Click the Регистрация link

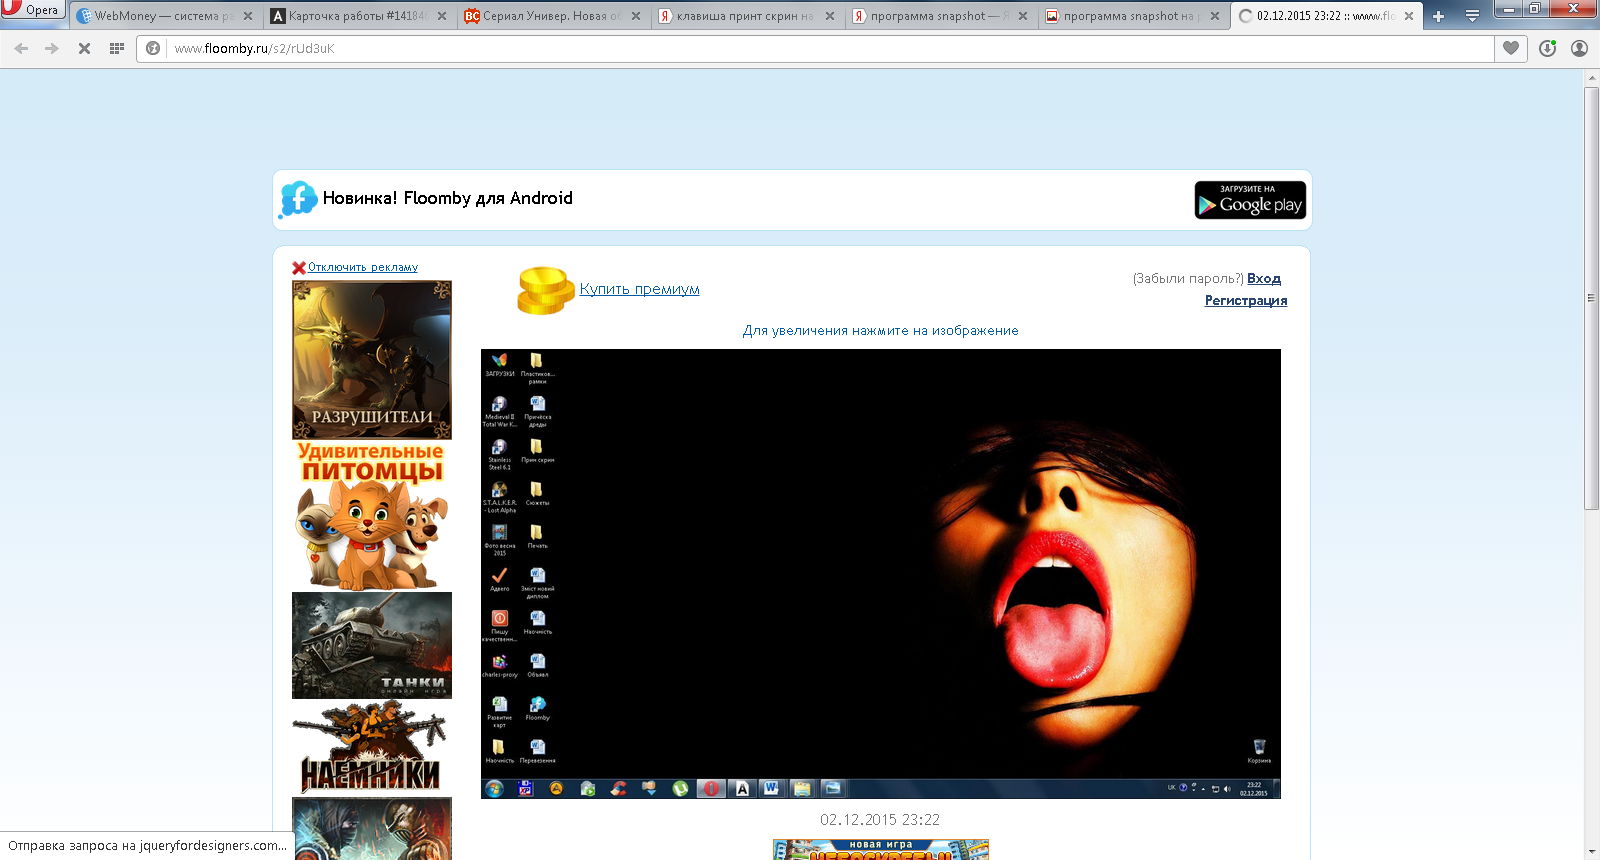pos(1245,301)
